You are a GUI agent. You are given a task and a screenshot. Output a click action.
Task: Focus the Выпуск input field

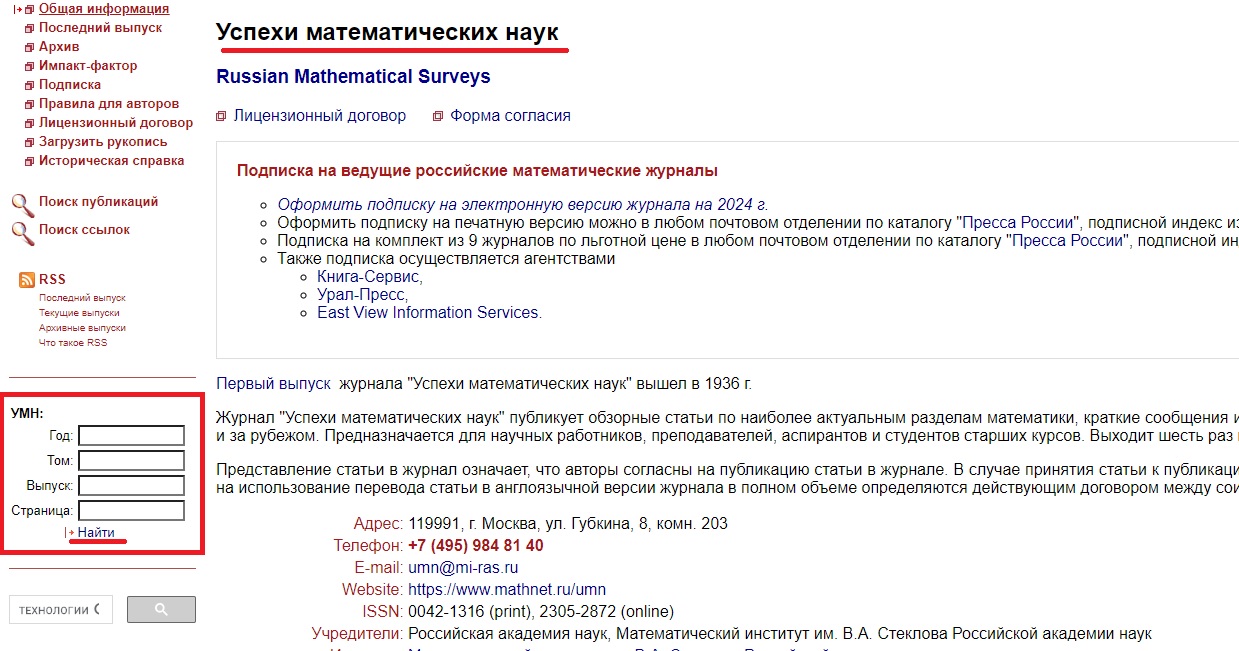tap(131, 486)
